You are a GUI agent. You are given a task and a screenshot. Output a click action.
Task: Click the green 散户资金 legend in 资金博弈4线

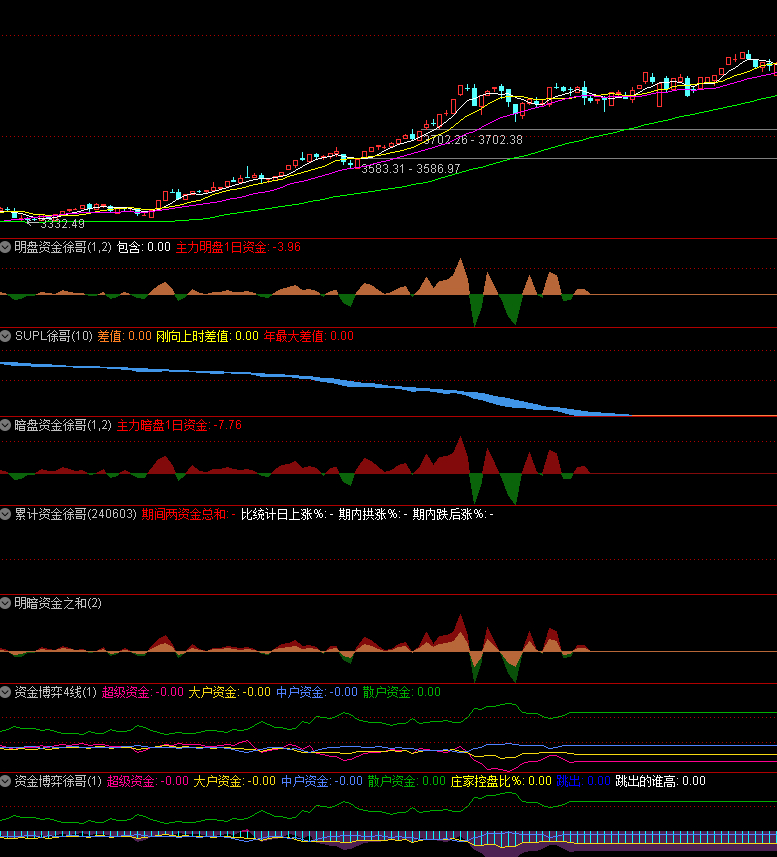400,692
